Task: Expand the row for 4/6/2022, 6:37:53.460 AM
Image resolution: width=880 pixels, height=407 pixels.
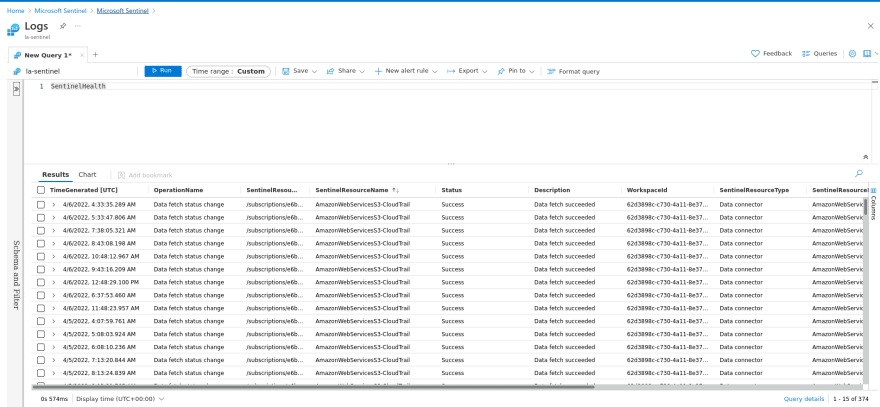Action: [54, 295]
